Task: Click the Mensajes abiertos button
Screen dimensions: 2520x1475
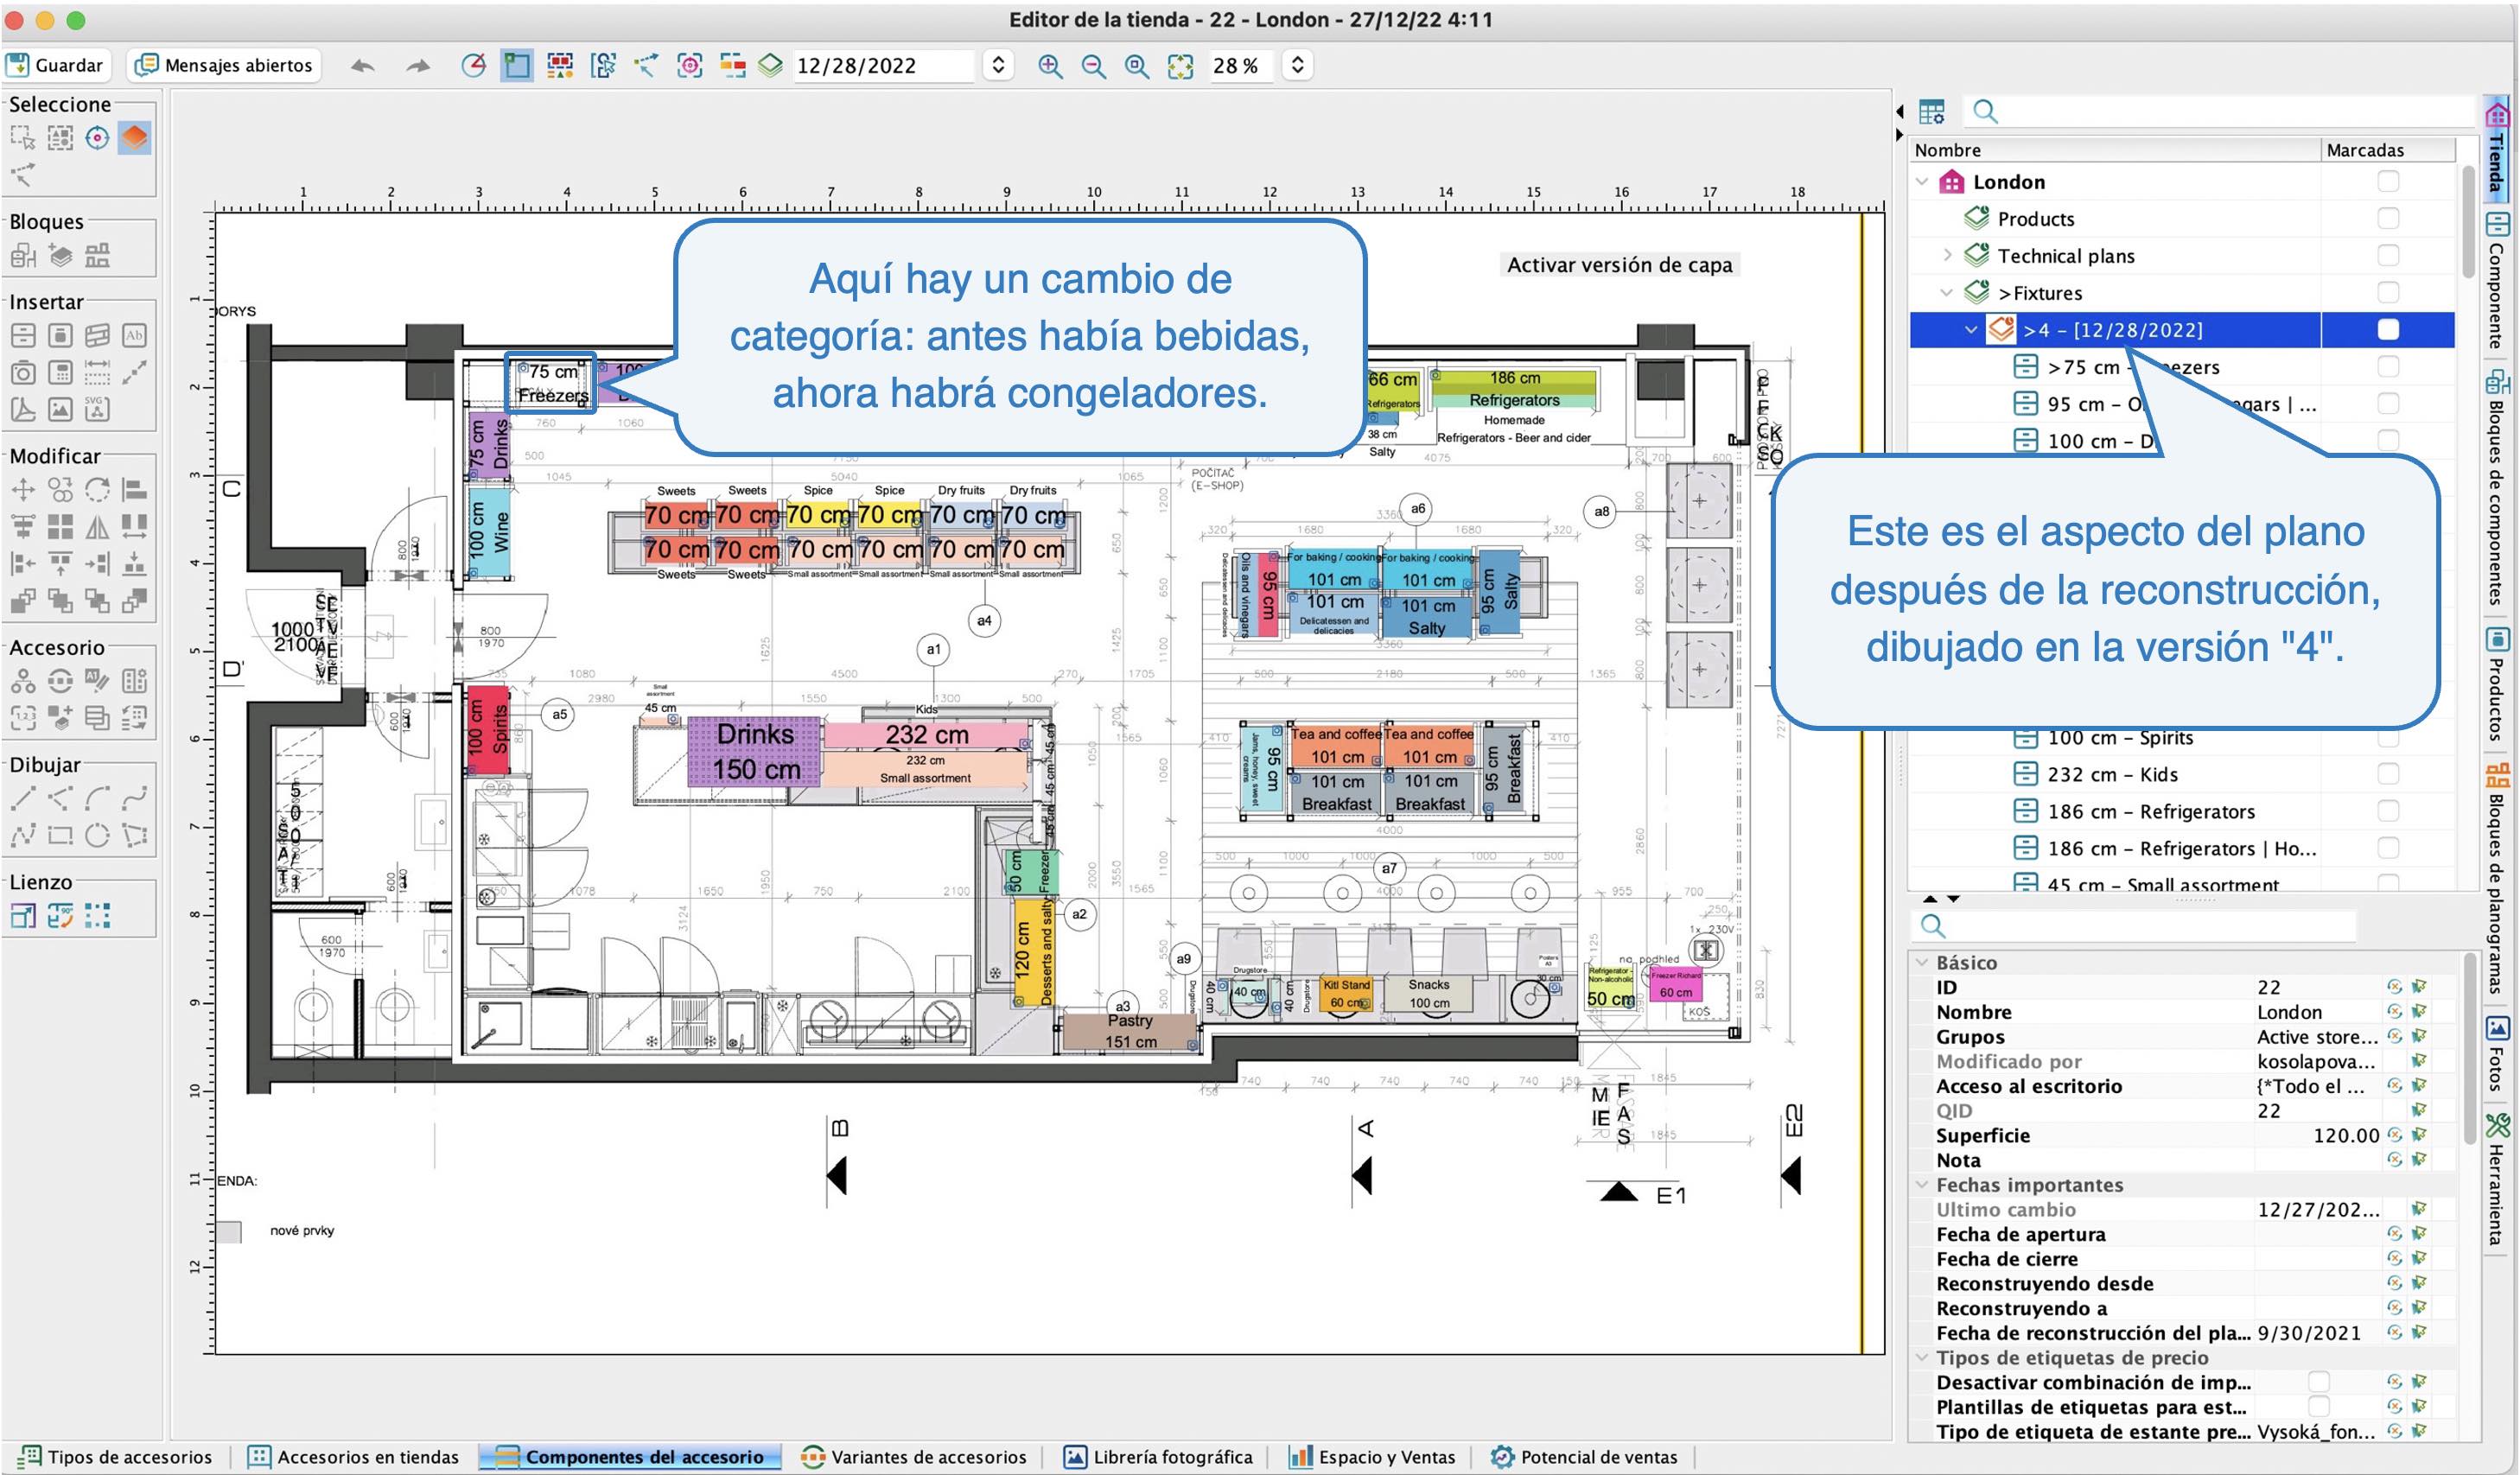Action: click(224, 66)
